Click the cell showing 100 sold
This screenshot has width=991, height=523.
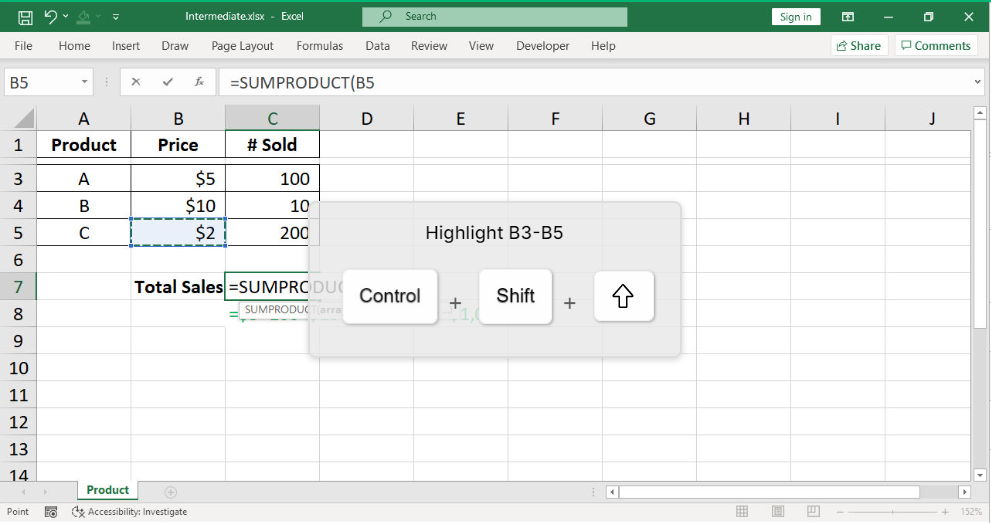click(272, 179)
